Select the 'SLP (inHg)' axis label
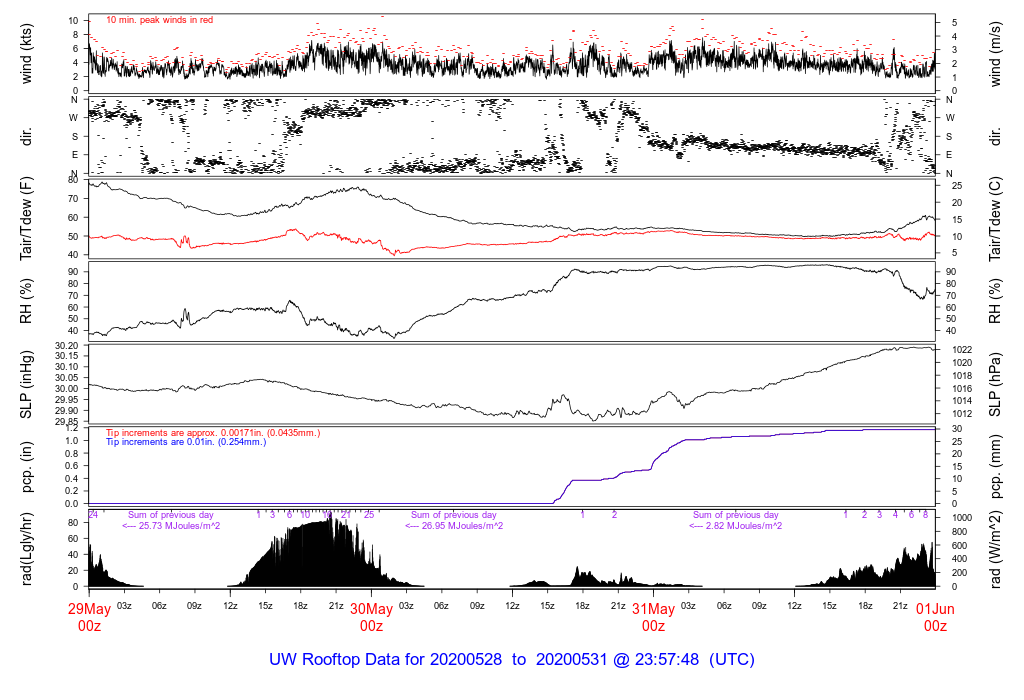 click(x=26, y=385)
